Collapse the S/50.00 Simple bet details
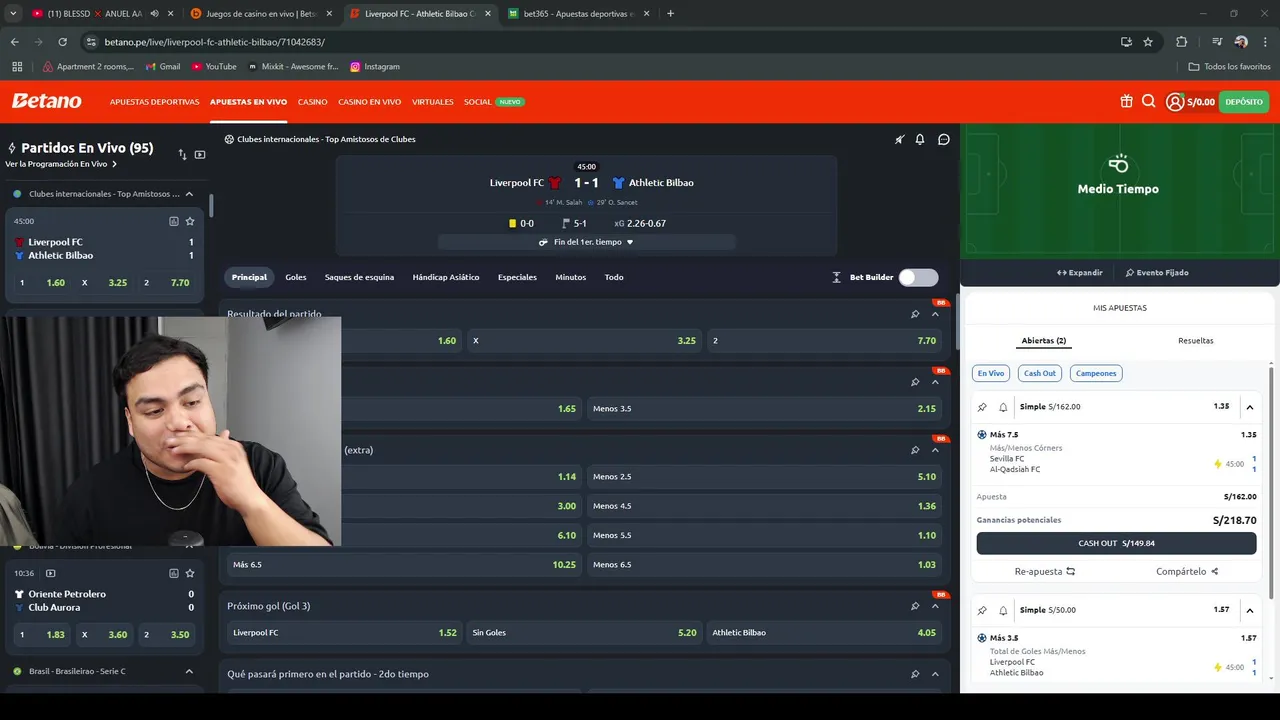Image resolution: width=1280 pixels, height=720 pixels. coord(1250,610)
